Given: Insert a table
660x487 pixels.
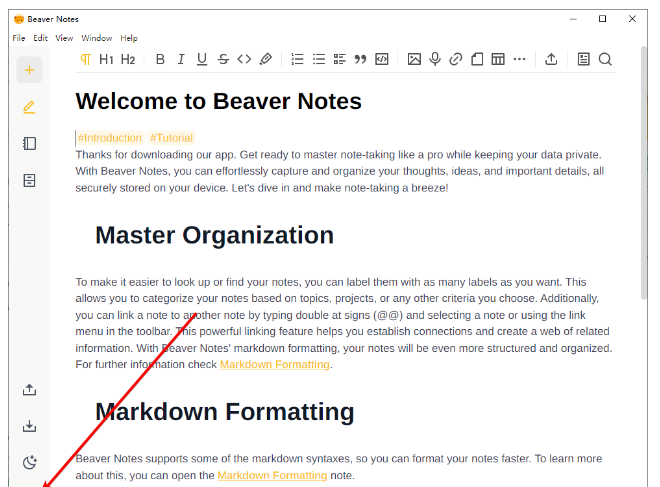Looking at the screenshot, I should tap(498, 59).
